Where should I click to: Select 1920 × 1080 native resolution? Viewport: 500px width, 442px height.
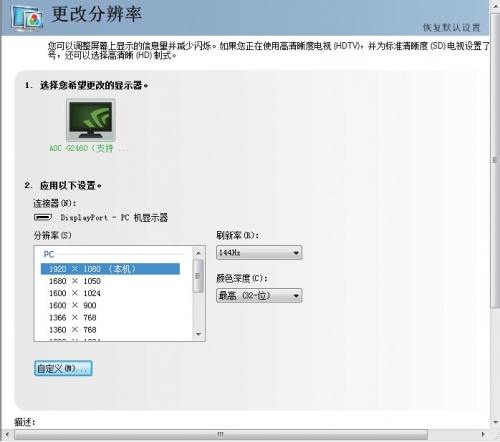[110, 269]
